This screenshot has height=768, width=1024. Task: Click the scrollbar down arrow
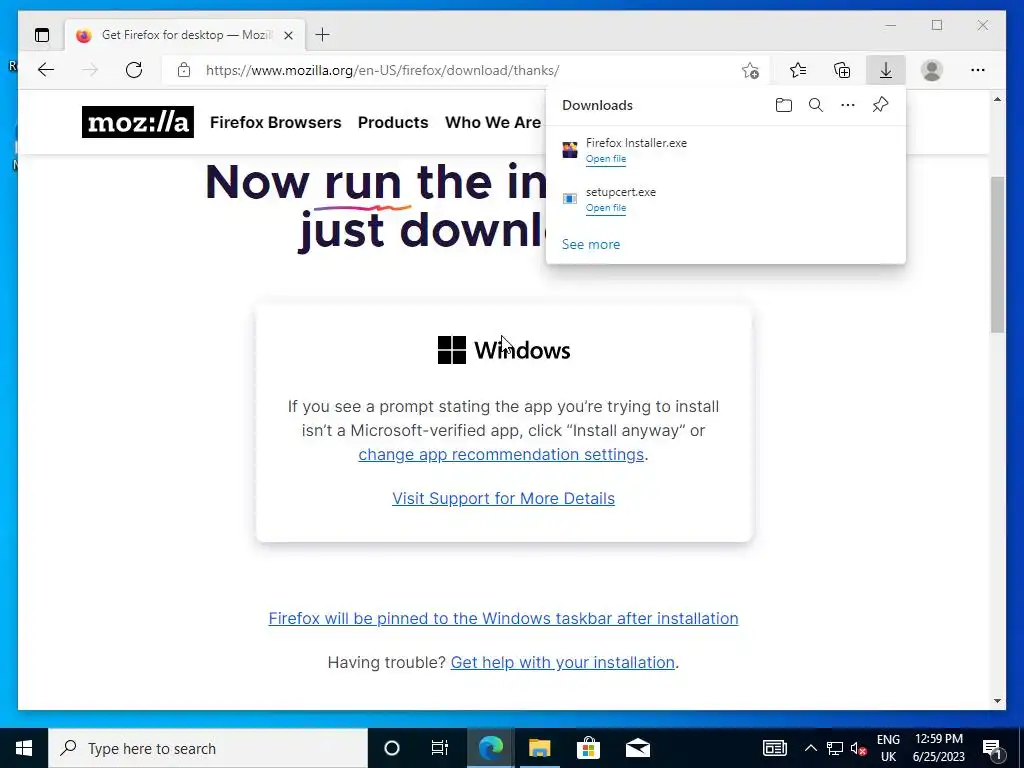(997, 701)
